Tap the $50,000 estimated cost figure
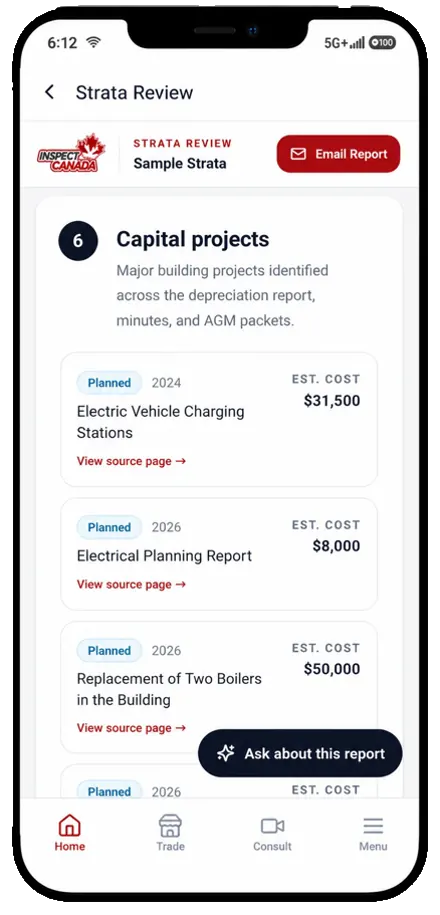 [331, 669]
